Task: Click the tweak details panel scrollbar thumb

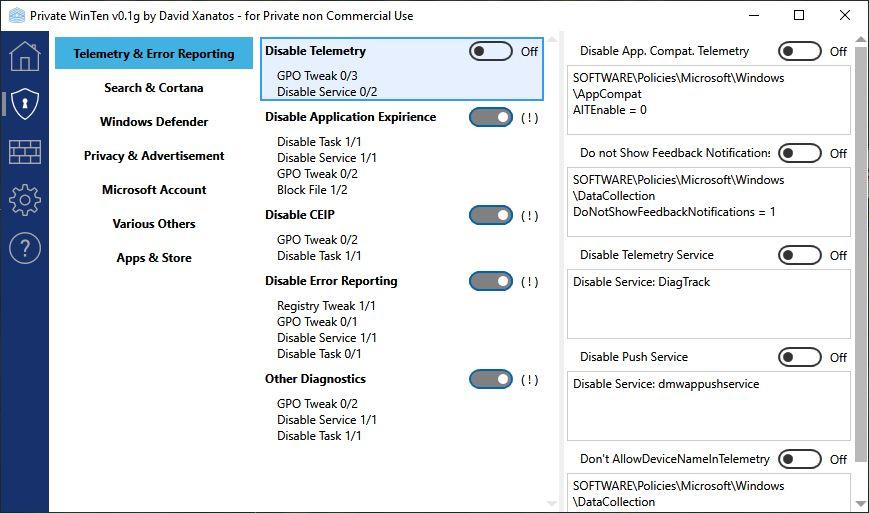Action: click(x=860, y=254)
